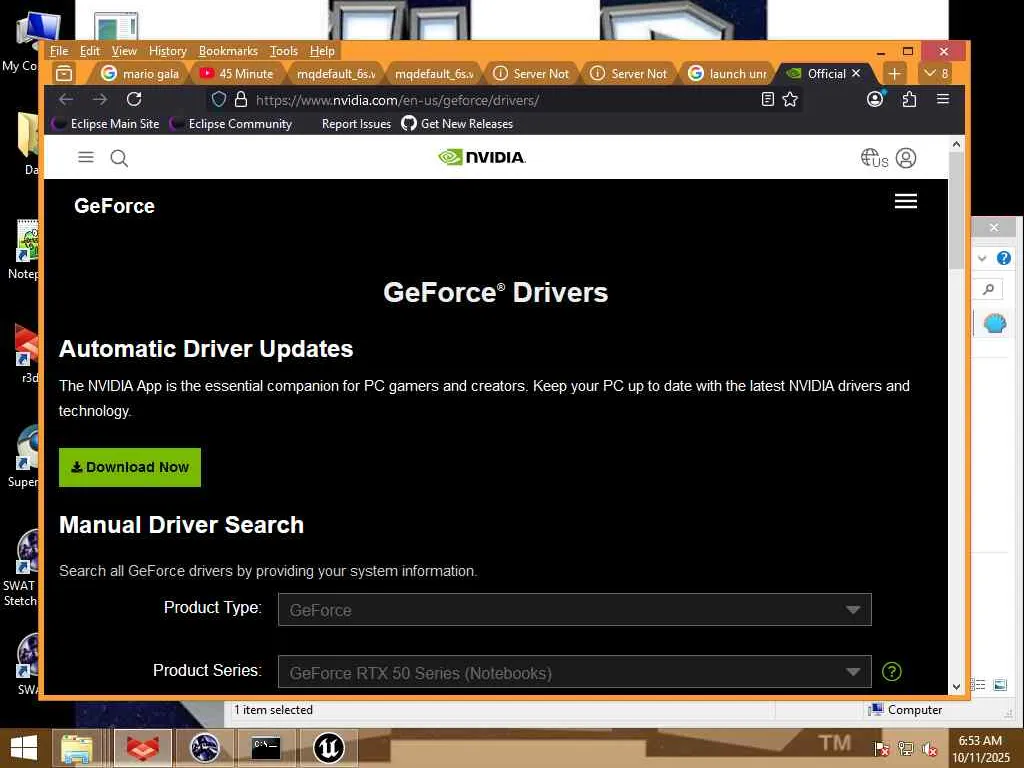The height and width of the screenshot is (768, 1024).
Task: Open NVIDIA account login icon
Action: pyautogui.click(x=906, y=158)
